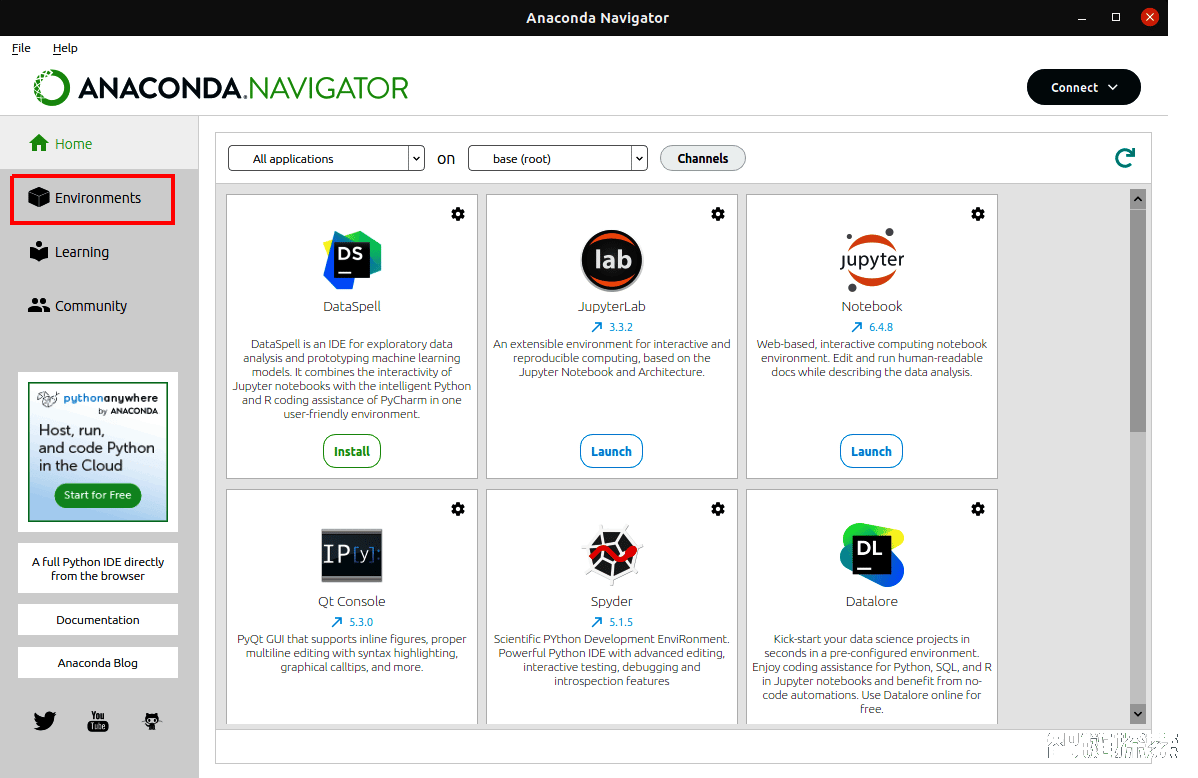Viewport: 1198px width, 778px height.
Task: Open the Channels dialog
Action: [x=703, y=158]
